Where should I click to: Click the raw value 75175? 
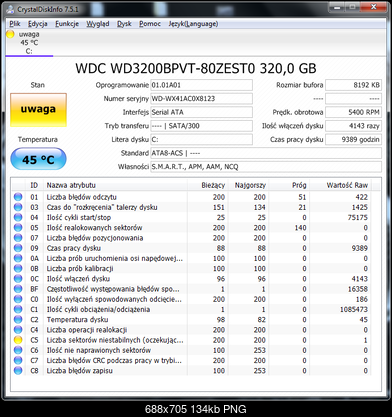357,217
